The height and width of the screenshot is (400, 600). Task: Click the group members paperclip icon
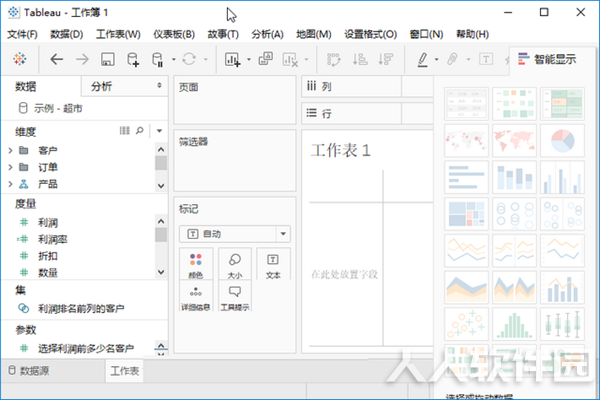point(452,59)
